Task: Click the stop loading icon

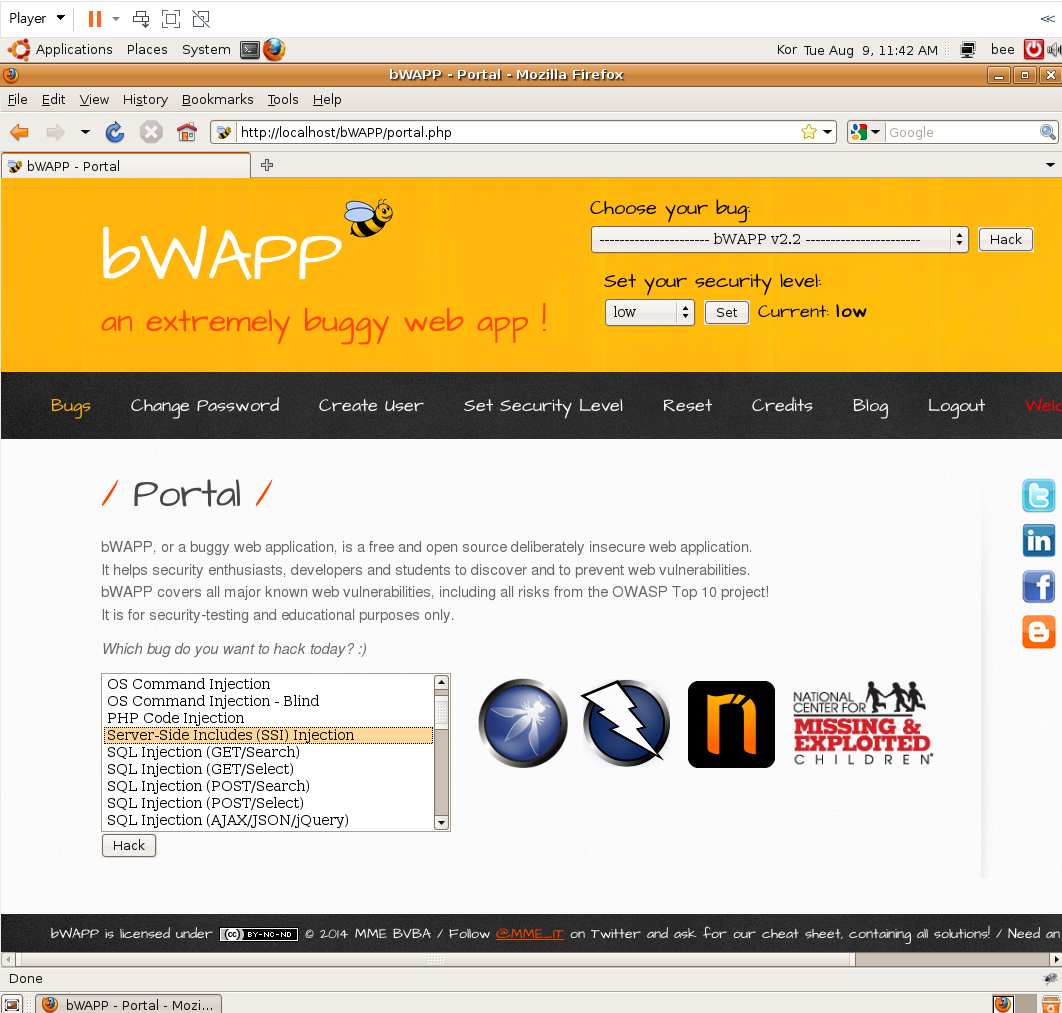Action: 151,132
